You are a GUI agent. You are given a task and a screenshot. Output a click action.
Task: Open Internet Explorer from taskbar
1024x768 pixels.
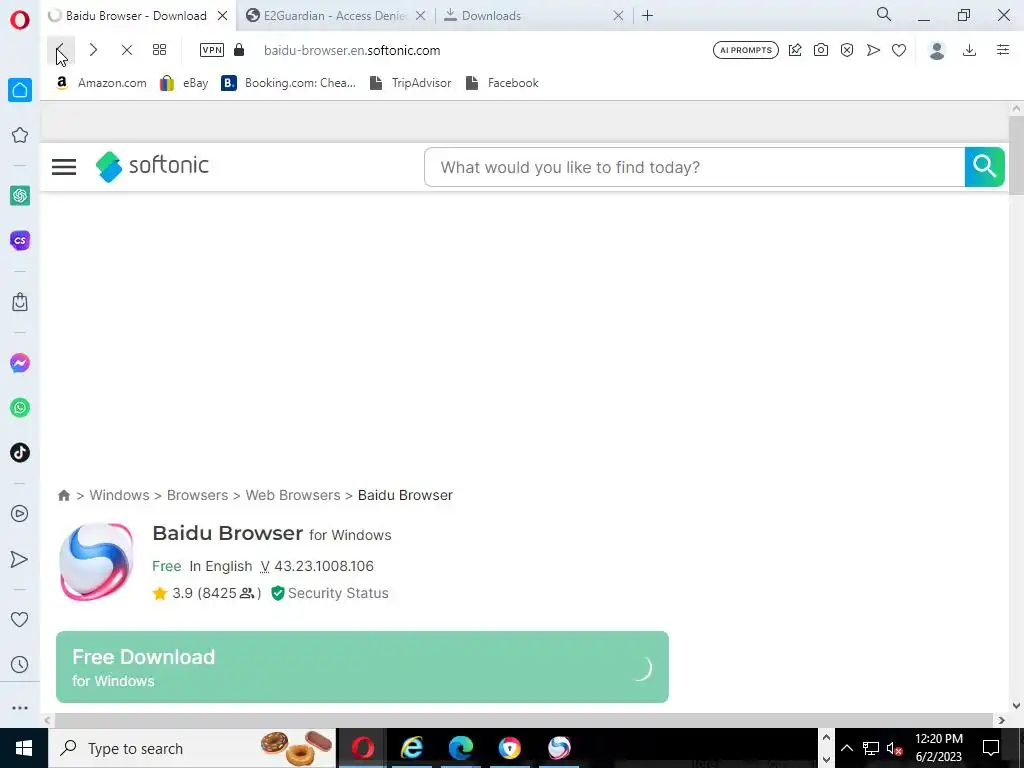(411, 748)
